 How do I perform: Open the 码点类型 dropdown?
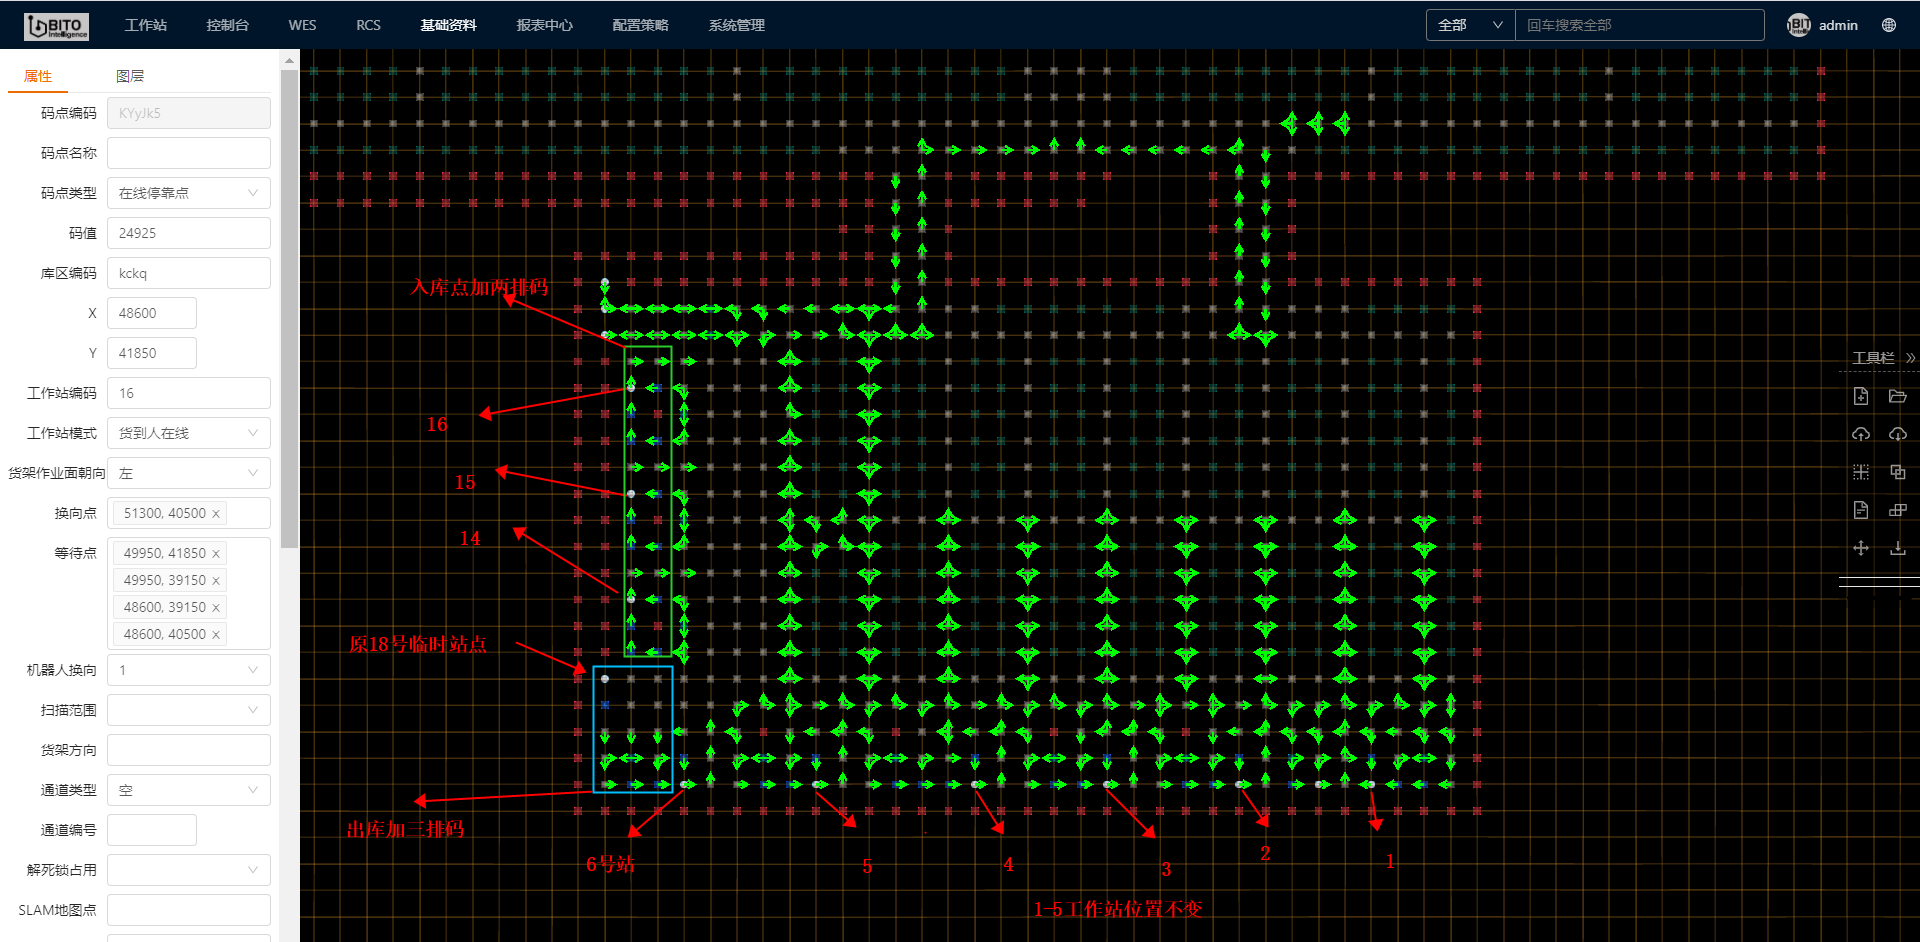188,193
